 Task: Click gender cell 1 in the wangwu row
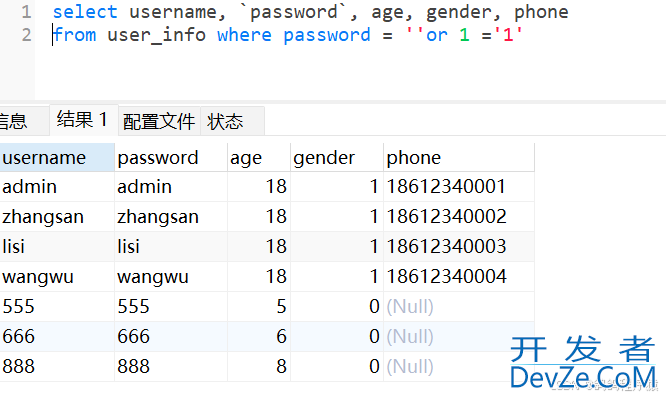click(x=337, y=277)
